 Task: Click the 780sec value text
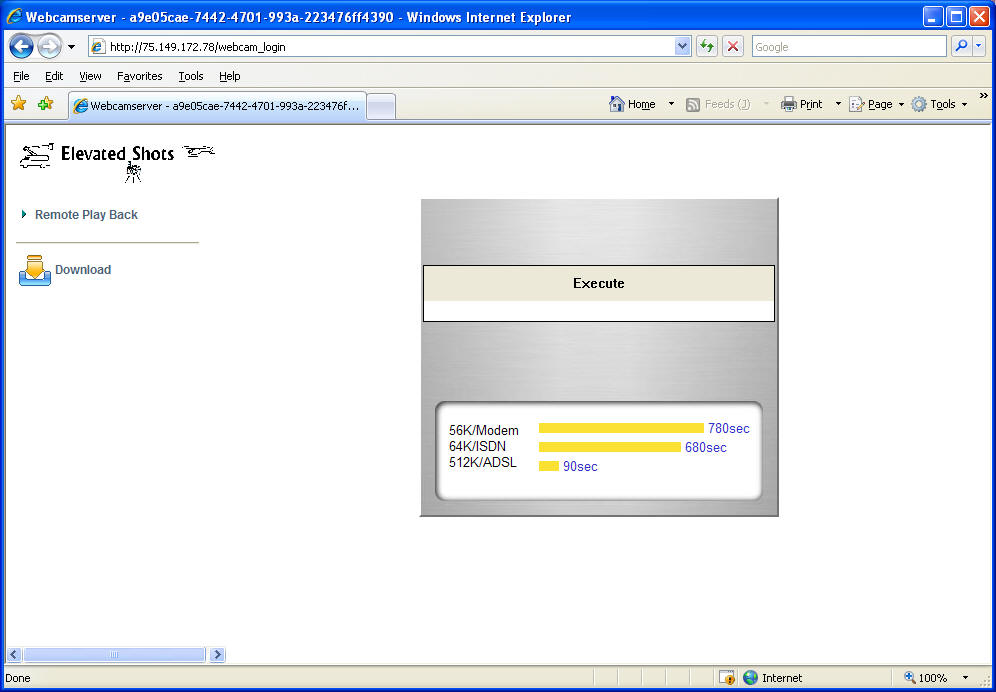click(x=729, y=428)
